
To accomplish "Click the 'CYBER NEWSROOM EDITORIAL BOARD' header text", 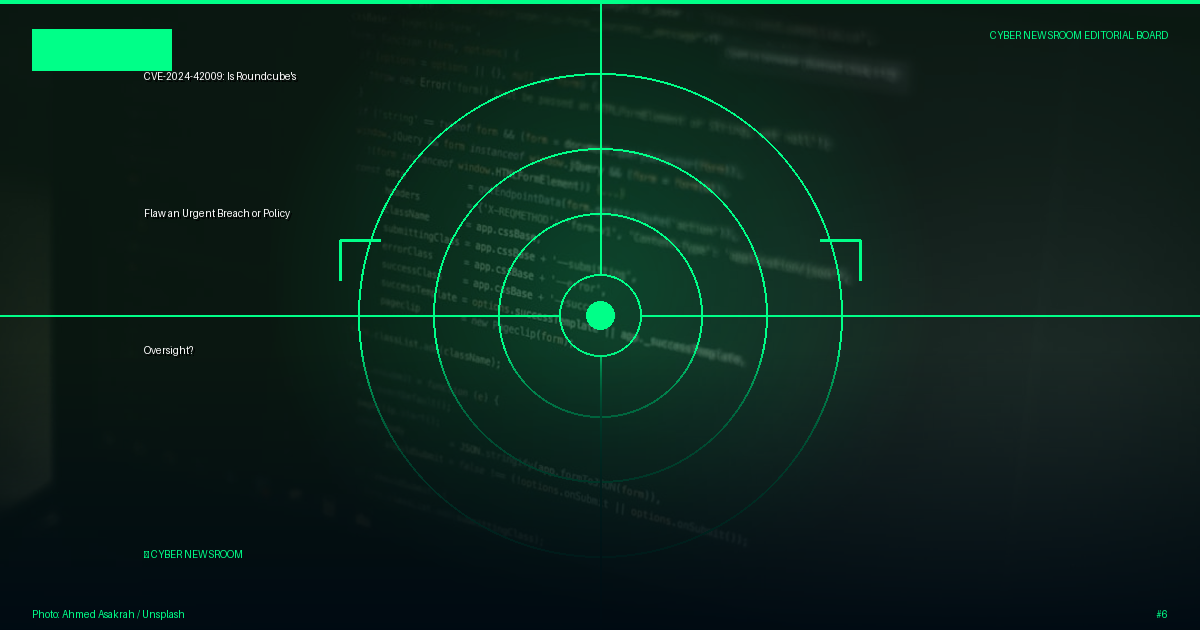I will pos(1078,35).
